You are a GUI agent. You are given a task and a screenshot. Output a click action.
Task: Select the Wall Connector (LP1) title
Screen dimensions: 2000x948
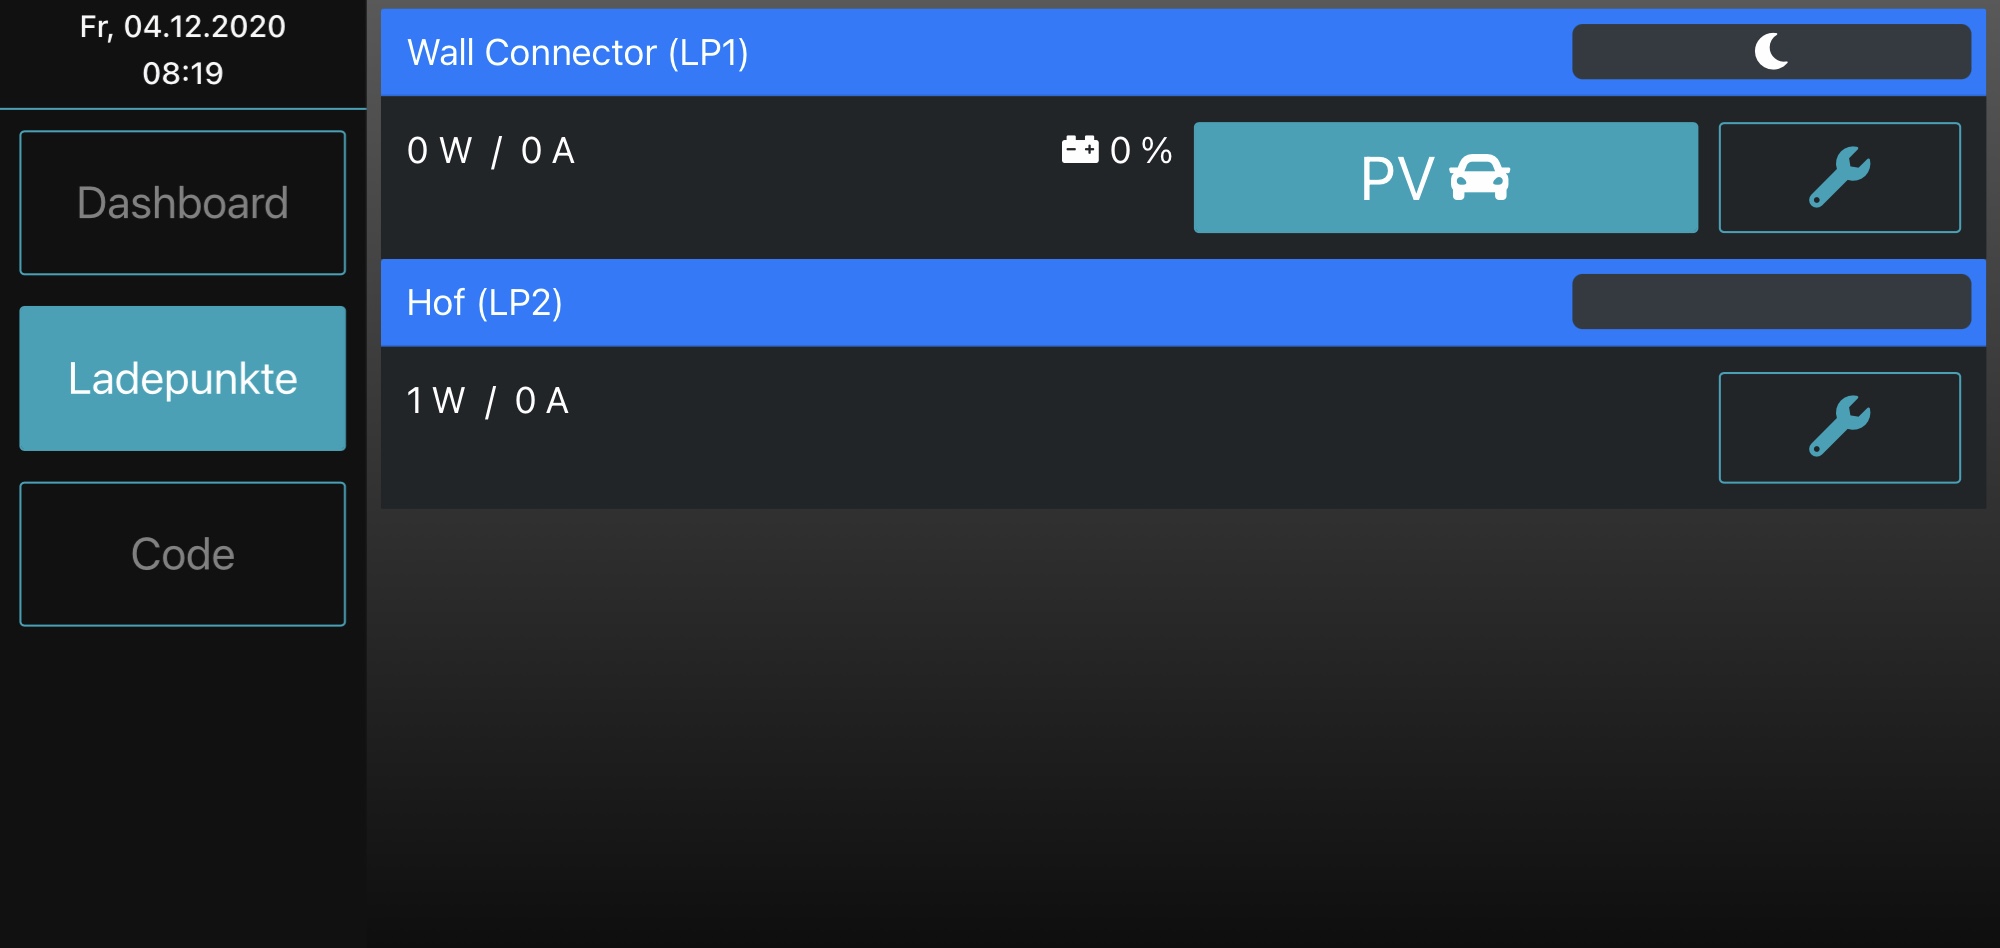(577, 52)
